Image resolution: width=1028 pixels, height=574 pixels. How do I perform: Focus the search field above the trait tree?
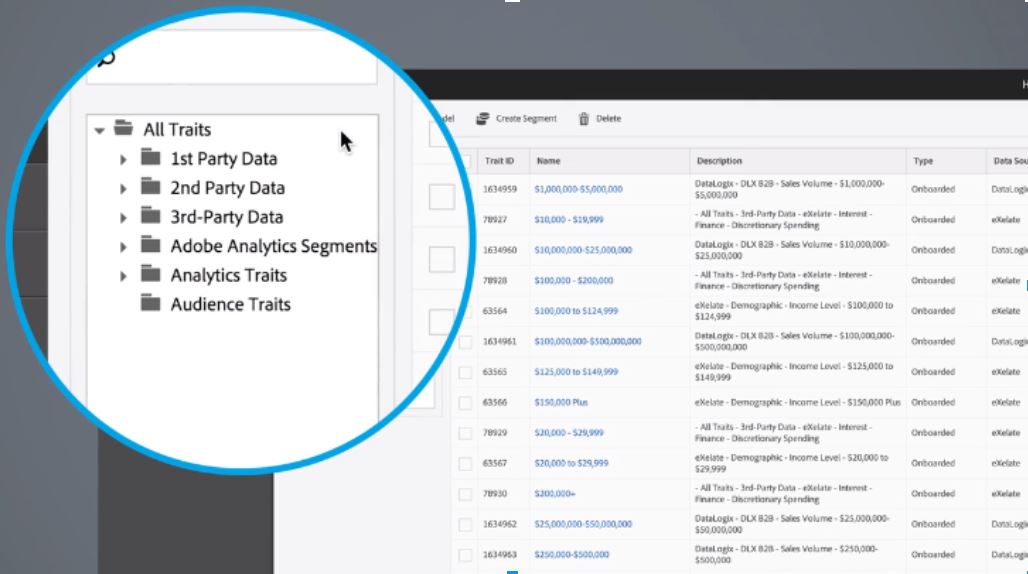coord(231,58)
